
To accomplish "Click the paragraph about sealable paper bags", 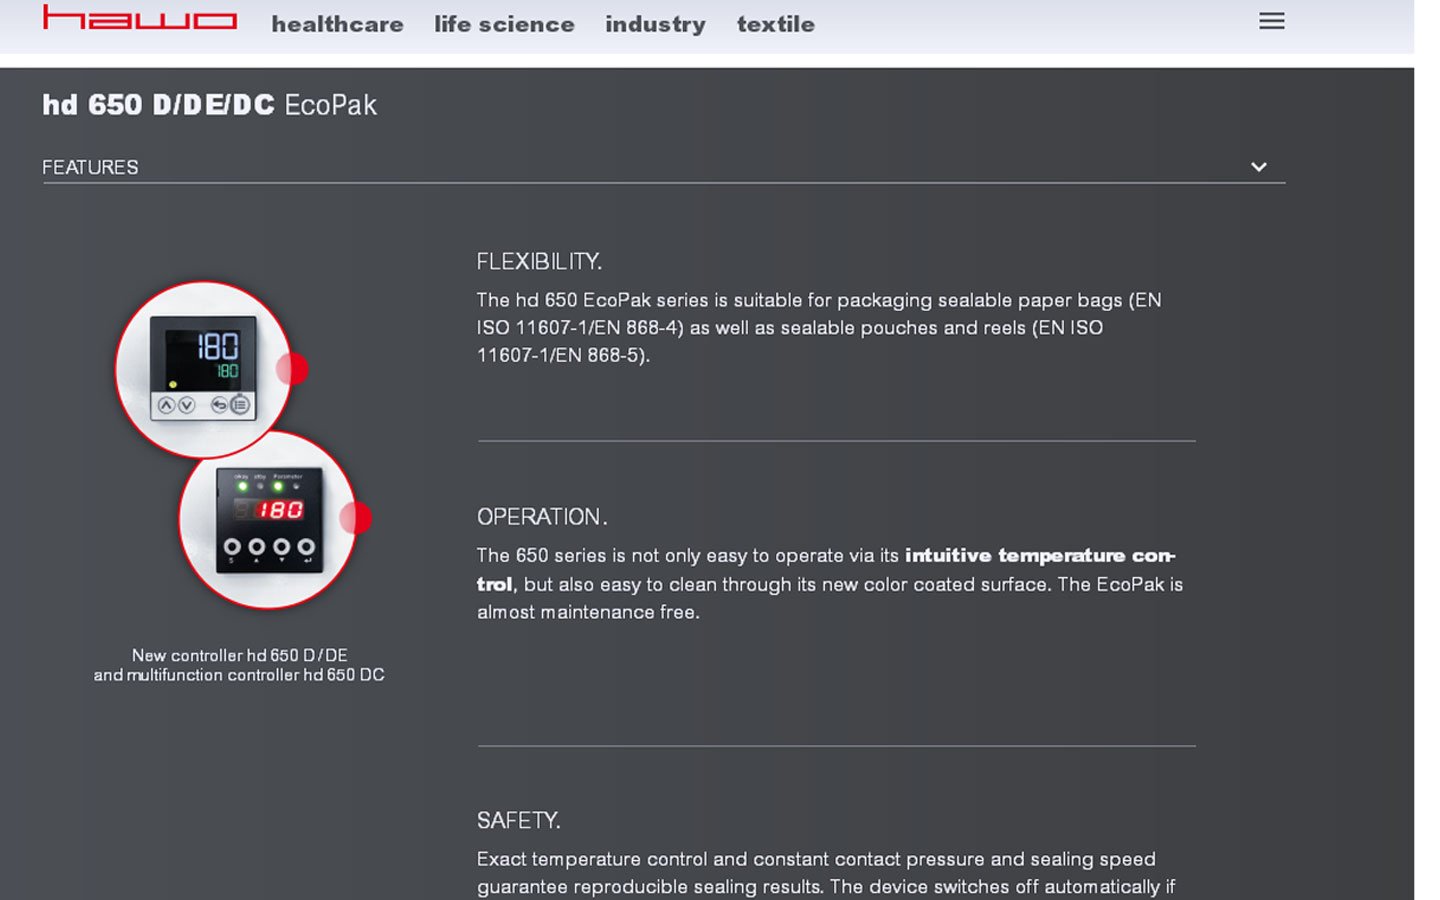I will pos(819,327).
